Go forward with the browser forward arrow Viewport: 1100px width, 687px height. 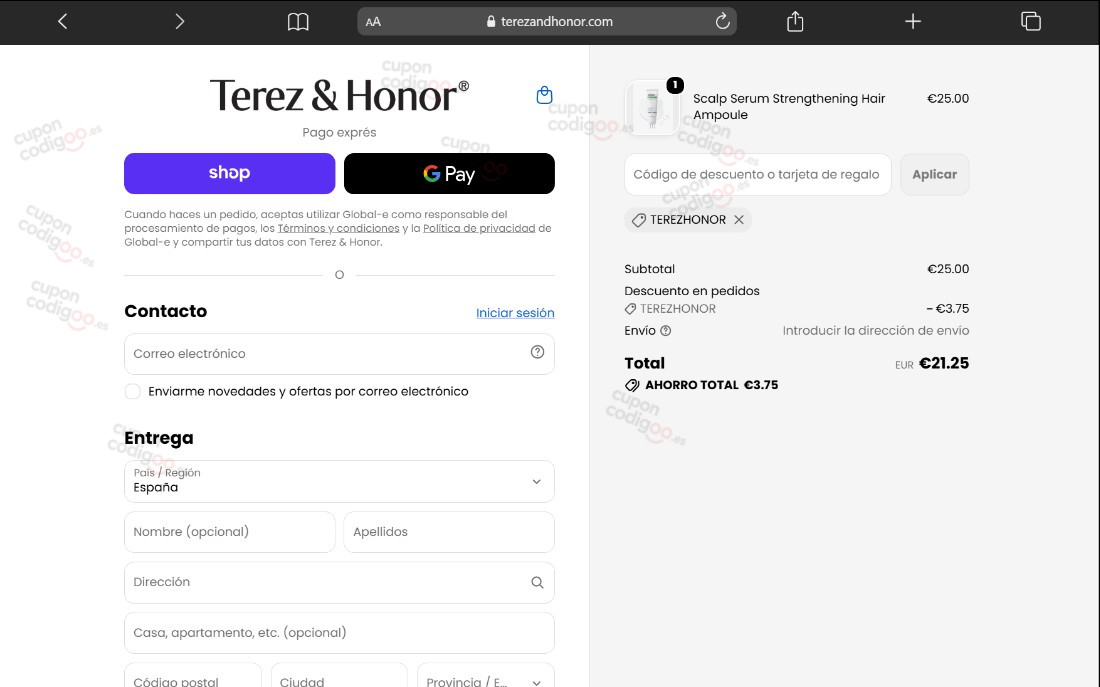click(x=180, y=22)
